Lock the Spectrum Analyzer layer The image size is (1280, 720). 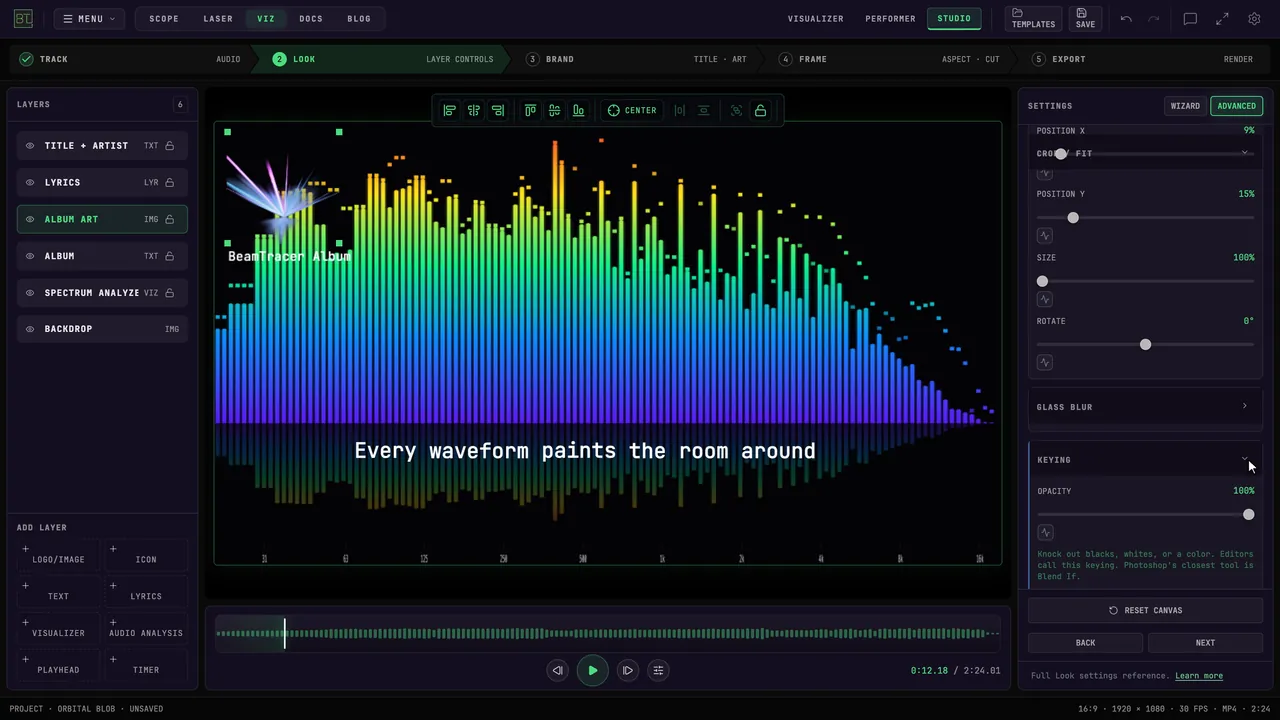[170, 293]
